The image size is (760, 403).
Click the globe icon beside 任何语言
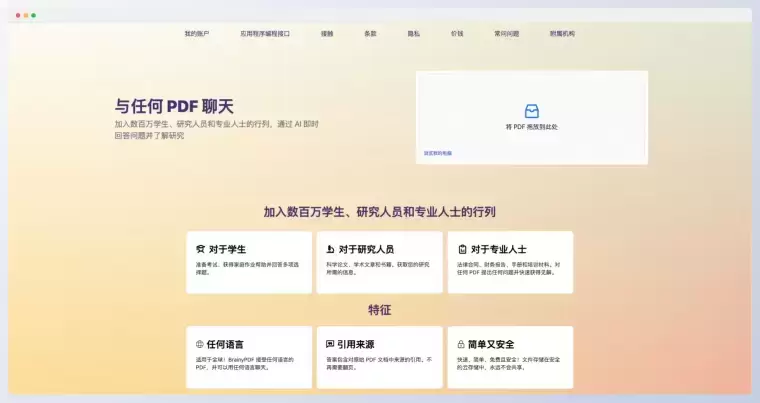click(200, 344)
